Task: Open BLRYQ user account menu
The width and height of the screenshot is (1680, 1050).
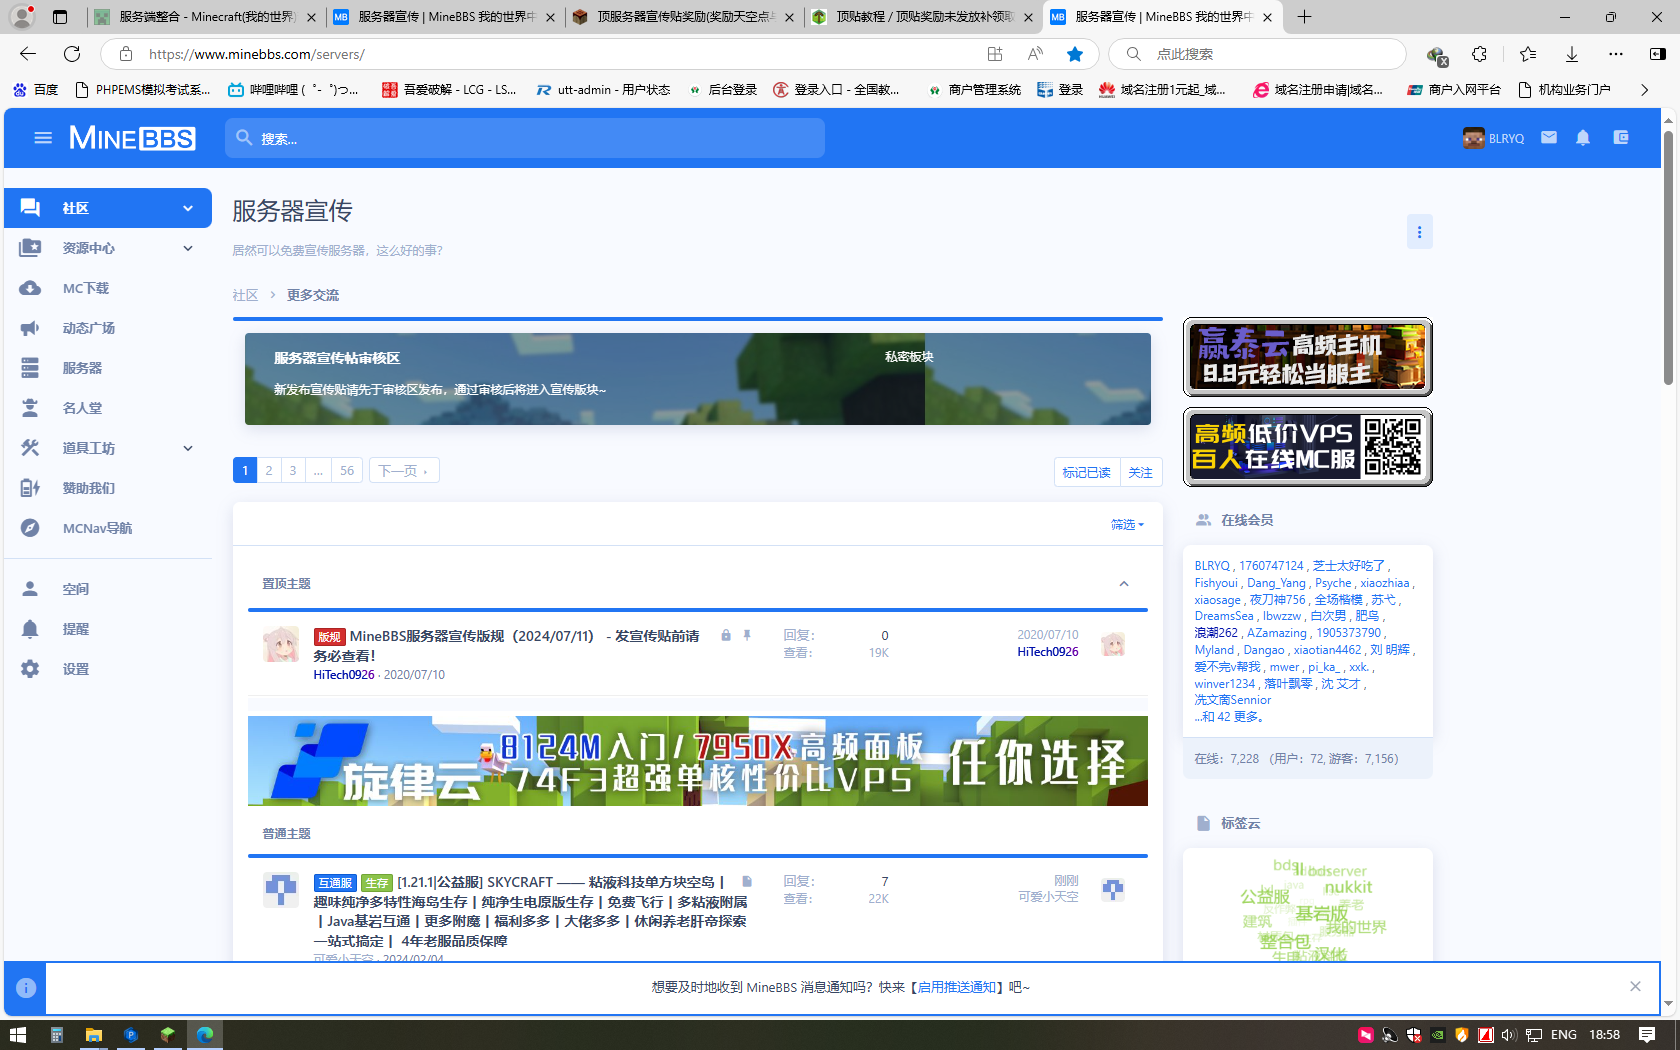Action: pos(1493,138)
